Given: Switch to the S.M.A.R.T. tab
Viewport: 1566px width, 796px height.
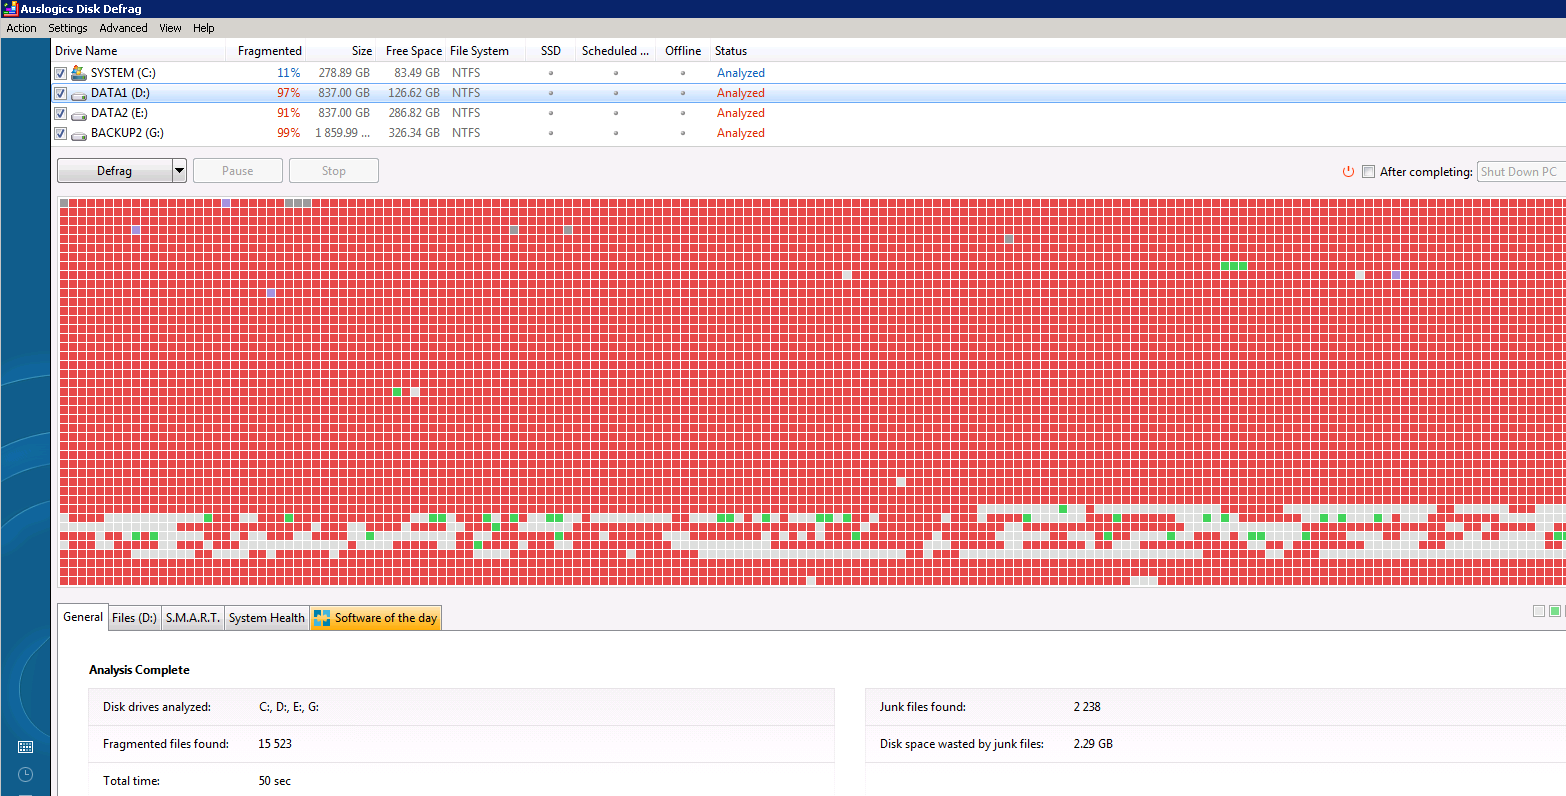Looking at the screenshot, I should (193, 618).
